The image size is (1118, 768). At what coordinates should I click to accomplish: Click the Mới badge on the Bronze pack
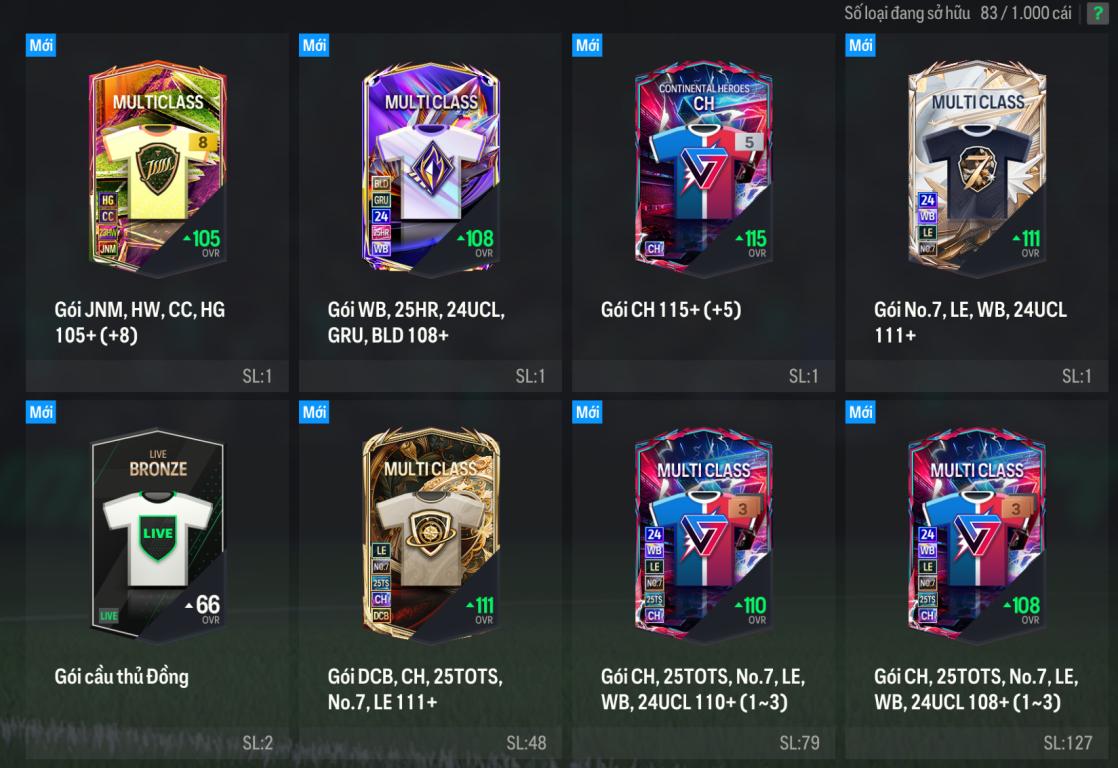point(41,411)
